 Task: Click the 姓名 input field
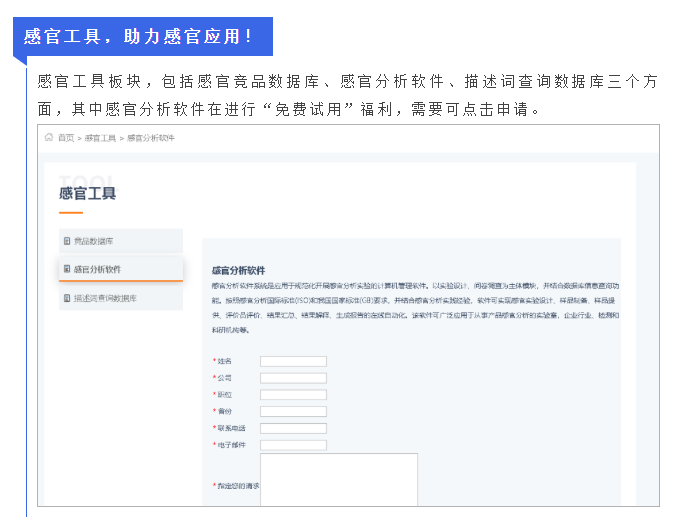tap(293, 361)
